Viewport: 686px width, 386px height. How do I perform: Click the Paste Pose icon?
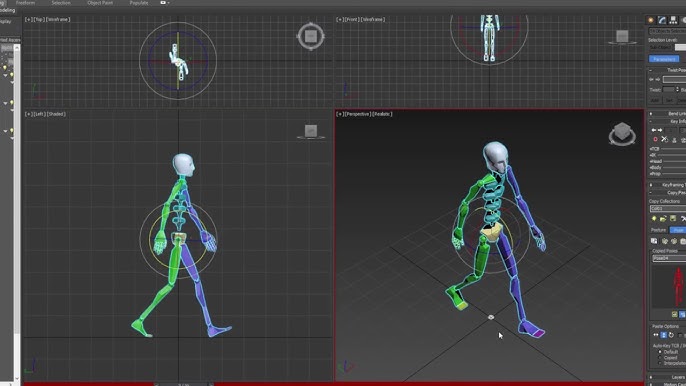click(x=665, y=241)
